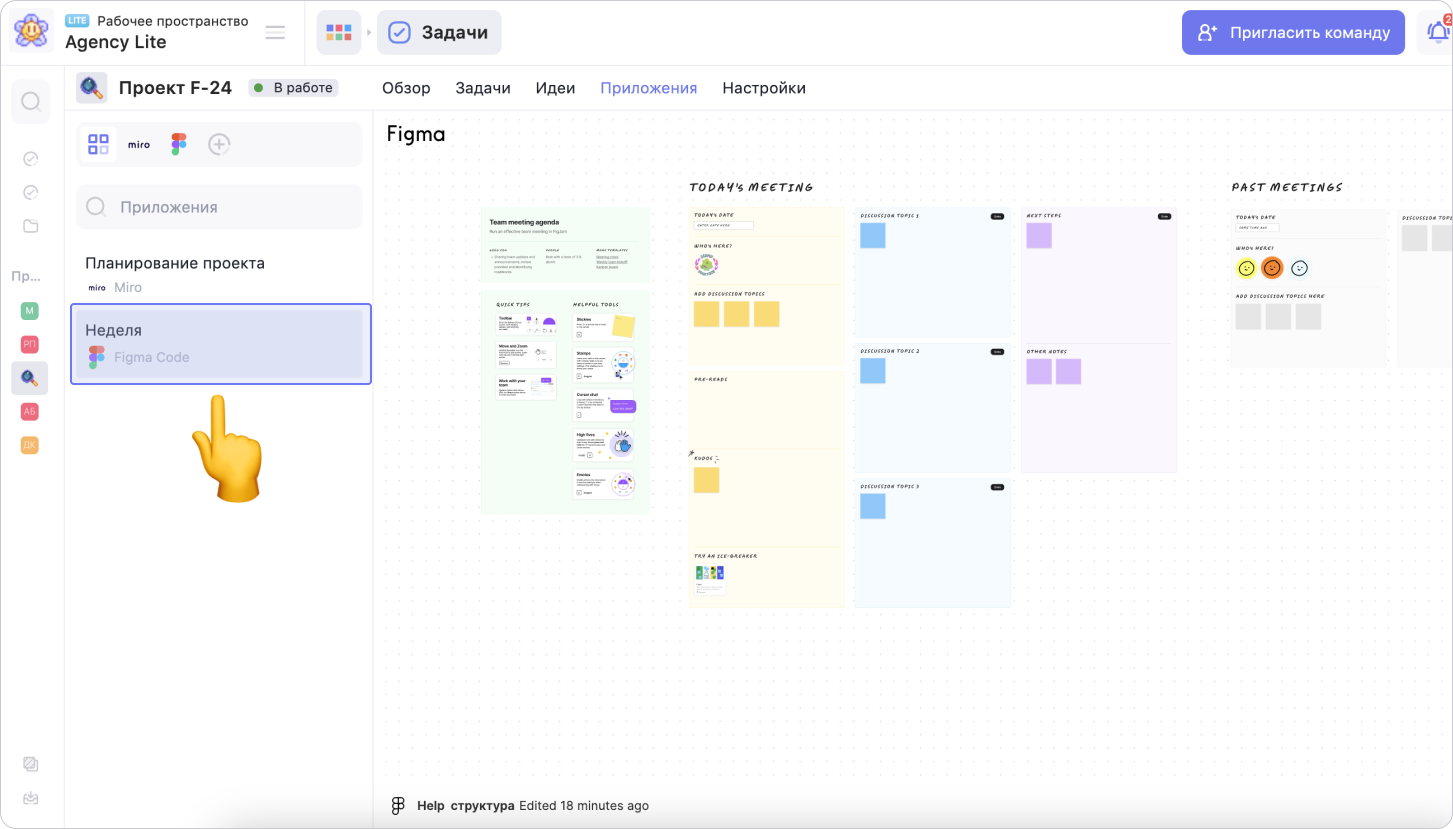The height and width of the screenshot is (829, 1453).
Task: Click the Today's Meeting board title
Action: pyautogui.click(x=751, y=187)
